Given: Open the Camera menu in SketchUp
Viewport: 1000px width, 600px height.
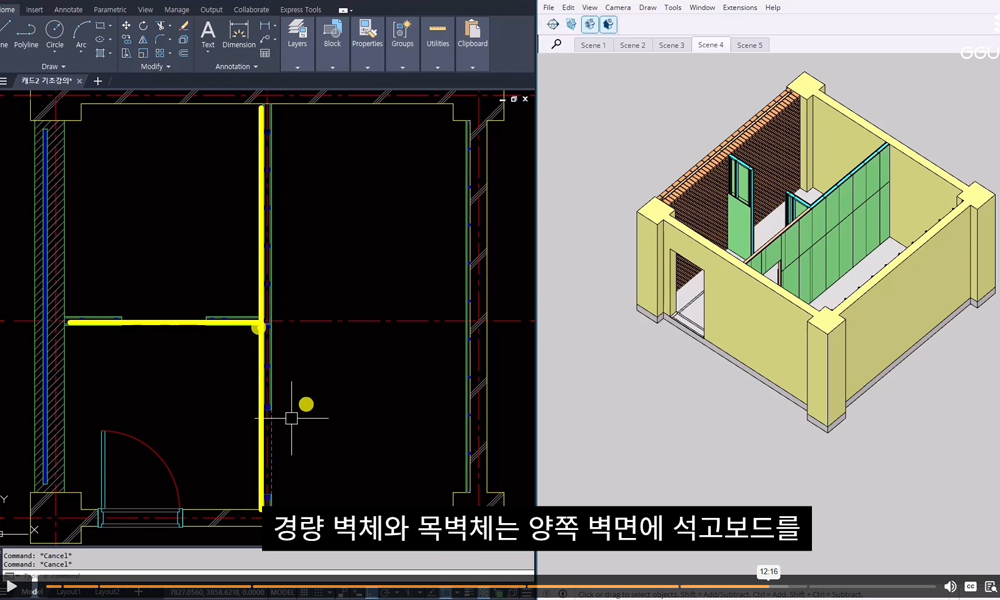Looking at the screenshot, I should tap(617, 8).
